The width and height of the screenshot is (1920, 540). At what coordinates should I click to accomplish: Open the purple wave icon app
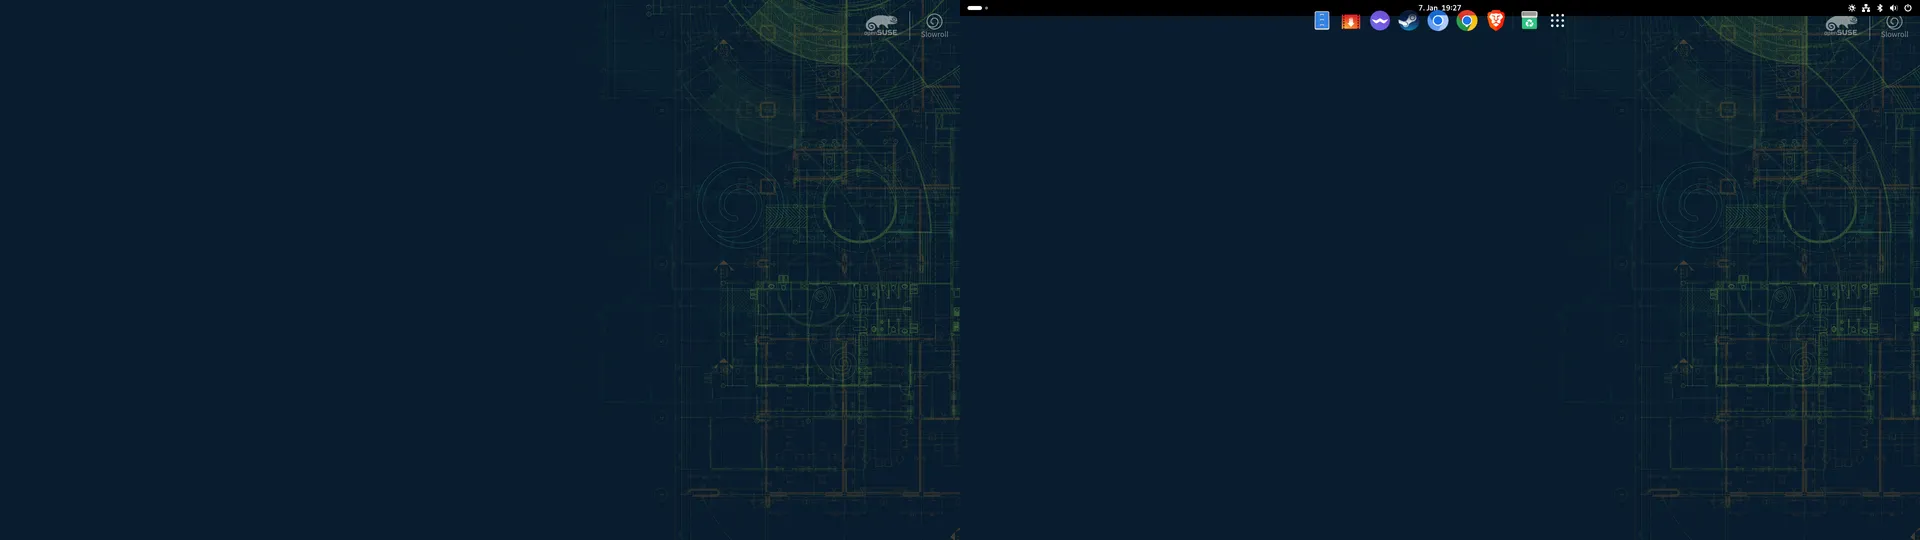(1379, 21)
